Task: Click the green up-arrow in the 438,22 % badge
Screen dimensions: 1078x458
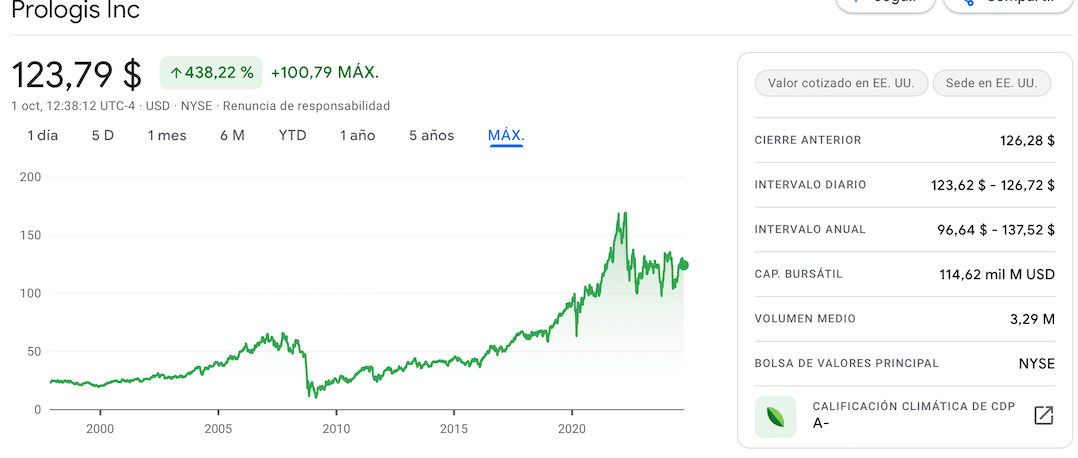Action: [175, 73]
